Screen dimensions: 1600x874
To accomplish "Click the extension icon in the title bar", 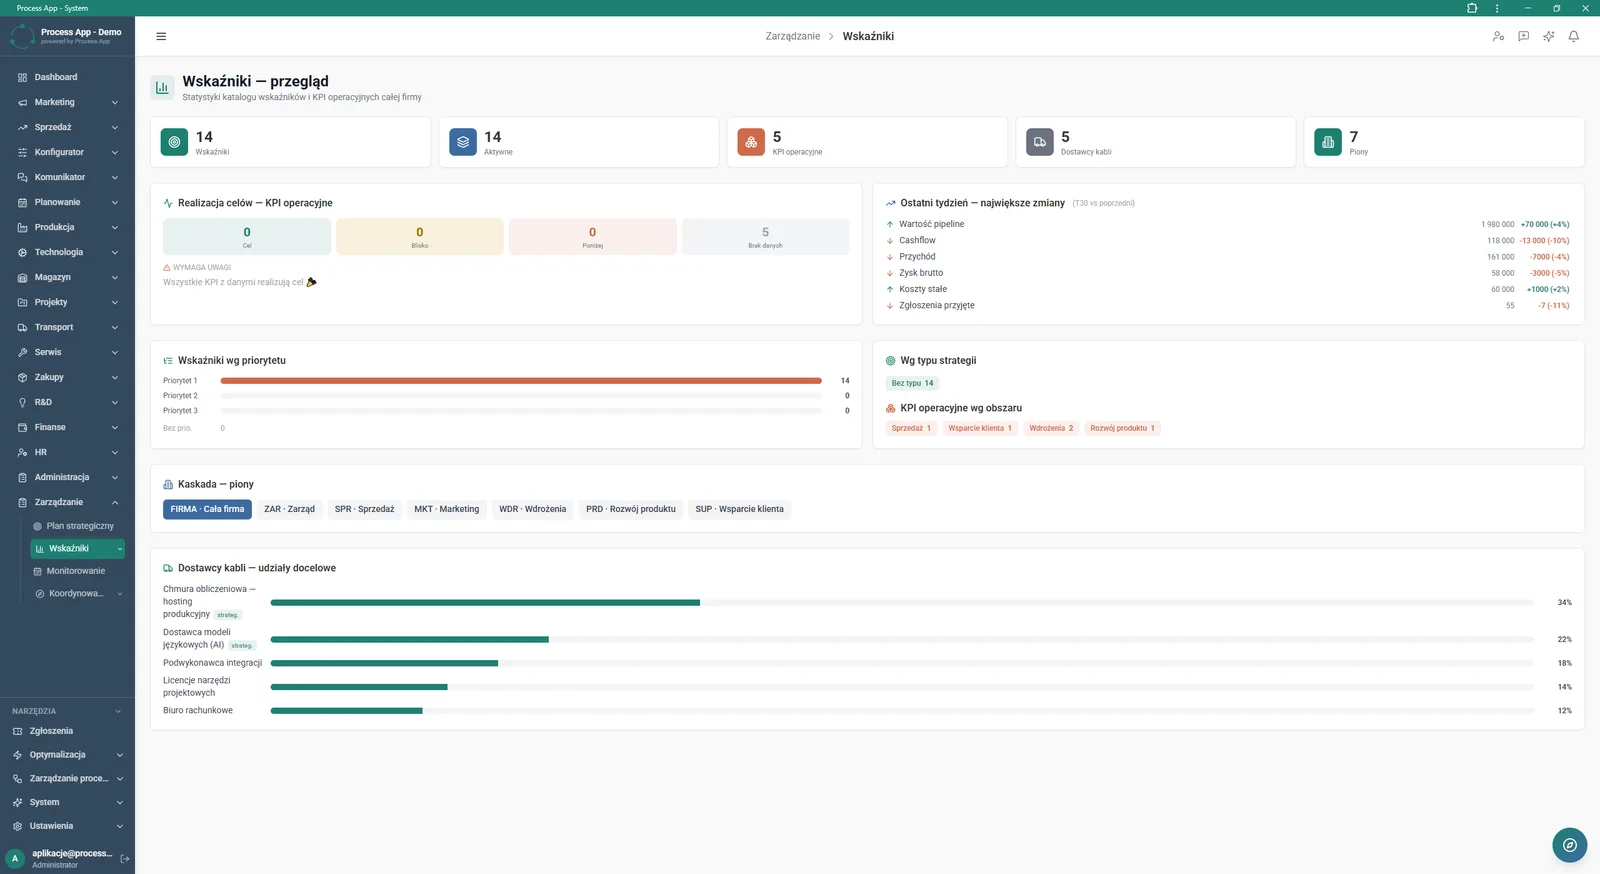I will click(x=1472, y=8).
